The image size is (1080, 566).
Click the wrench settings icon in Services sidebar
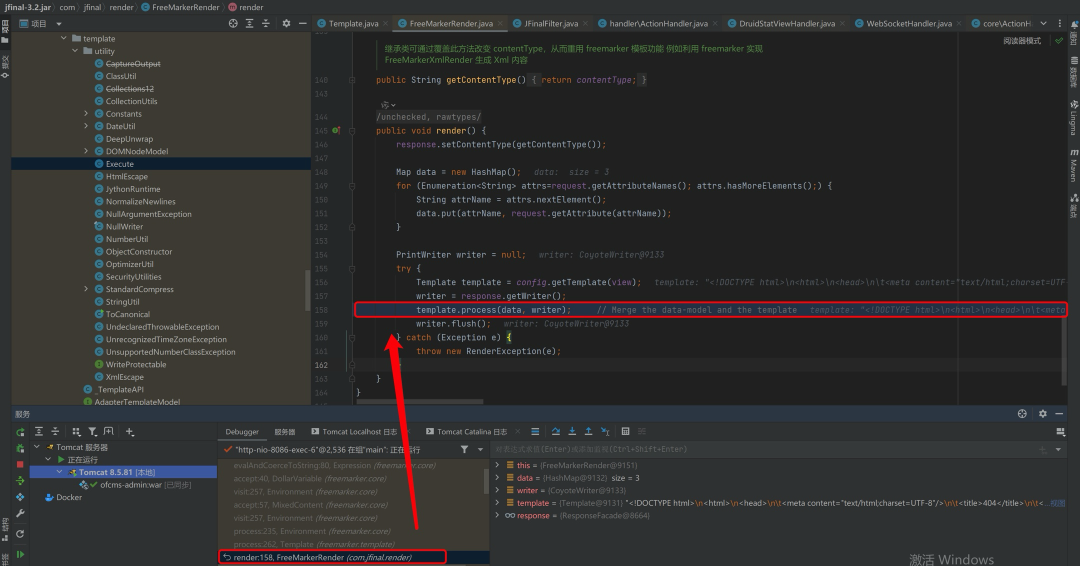pos(20,514)
